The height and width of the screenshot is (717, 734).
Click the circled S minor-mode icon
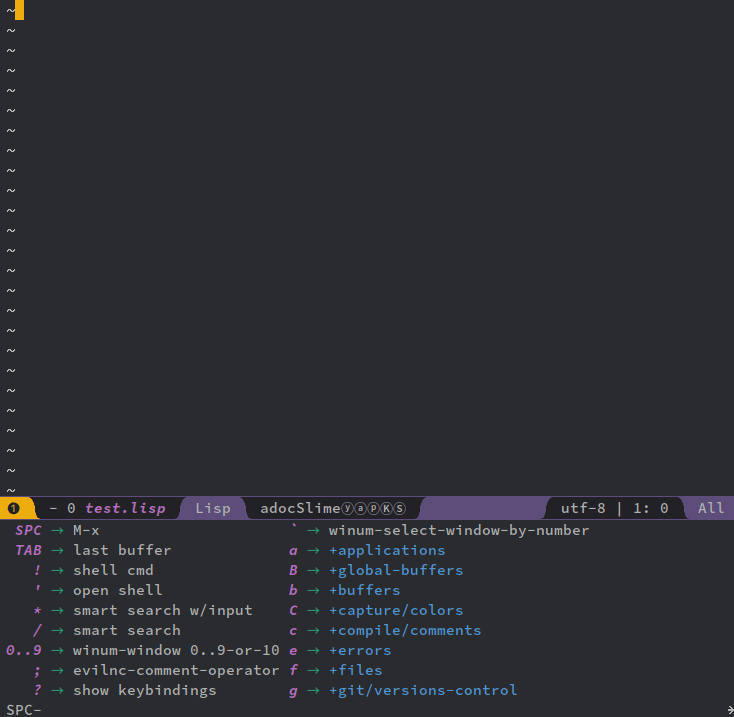pos(400,508)
